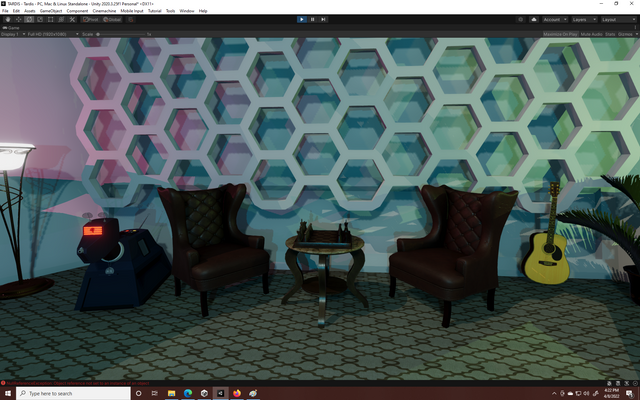640x400 pixels.
Task: Open the Layout dropdown
Action: (618, 19)
